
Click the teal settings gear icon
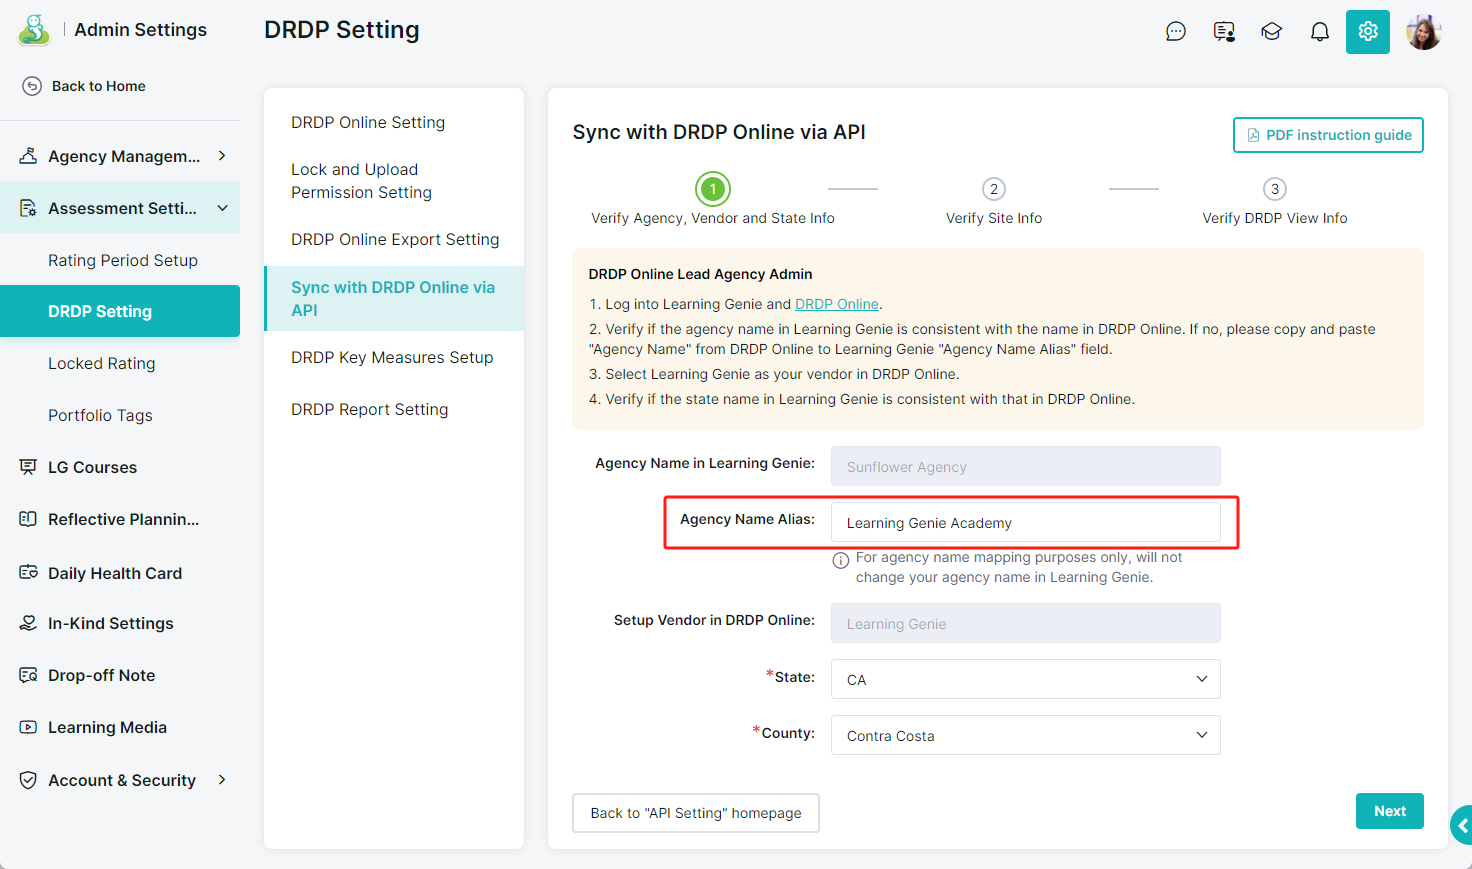[x=1368, y=32]
